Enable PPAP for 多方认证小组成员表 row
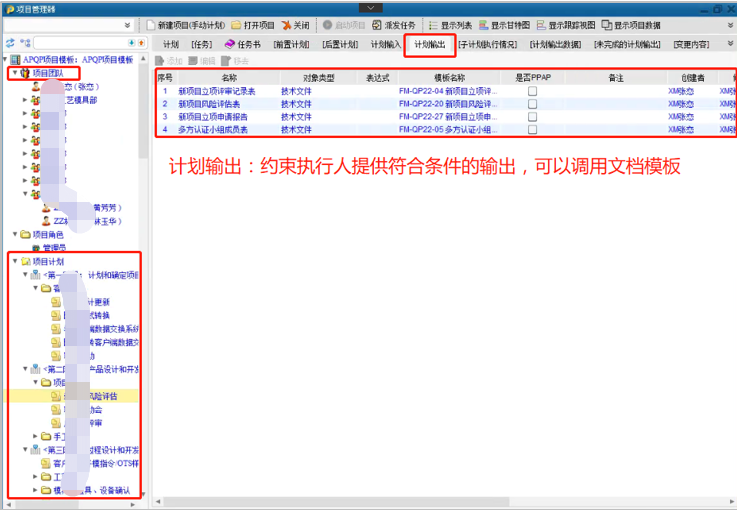This screenshot has height=510, width=737. pyautogui.click(x=533, y=129)
